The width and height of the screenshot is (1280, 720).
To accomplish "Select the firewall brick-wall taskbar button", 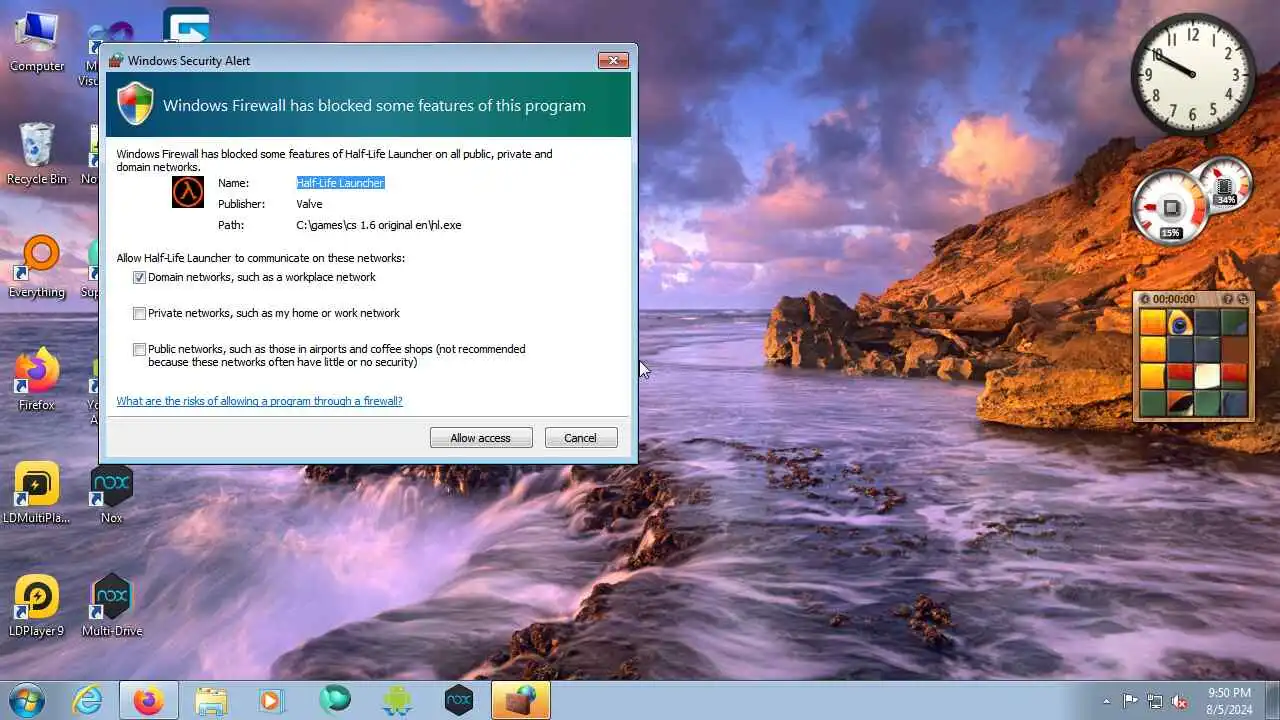I will 520,700.
